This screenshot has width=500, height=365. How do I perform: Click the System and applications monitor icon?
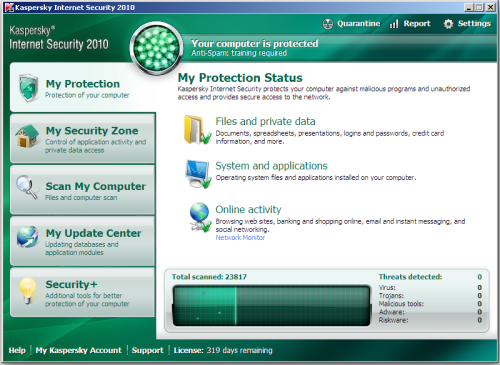click(x=199, y=173)
